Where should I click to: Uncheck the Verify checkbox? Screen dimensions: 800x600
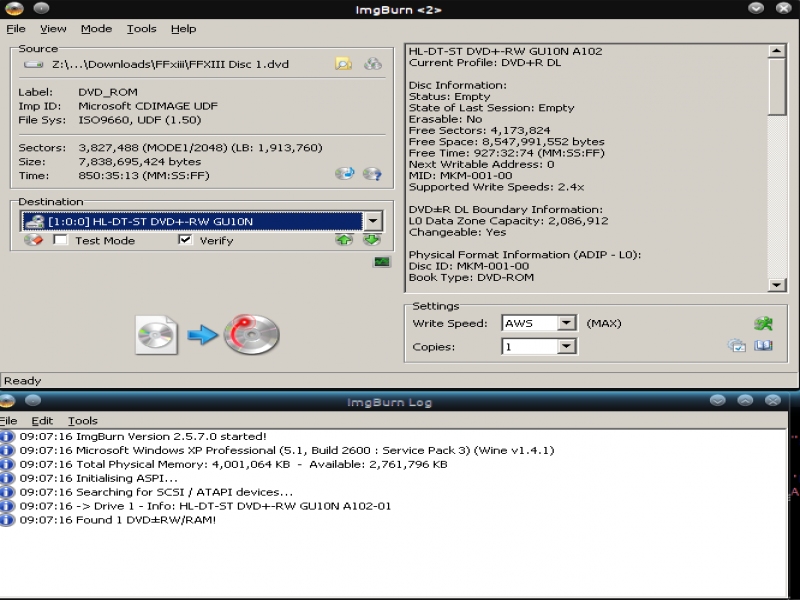pos(185,240)
